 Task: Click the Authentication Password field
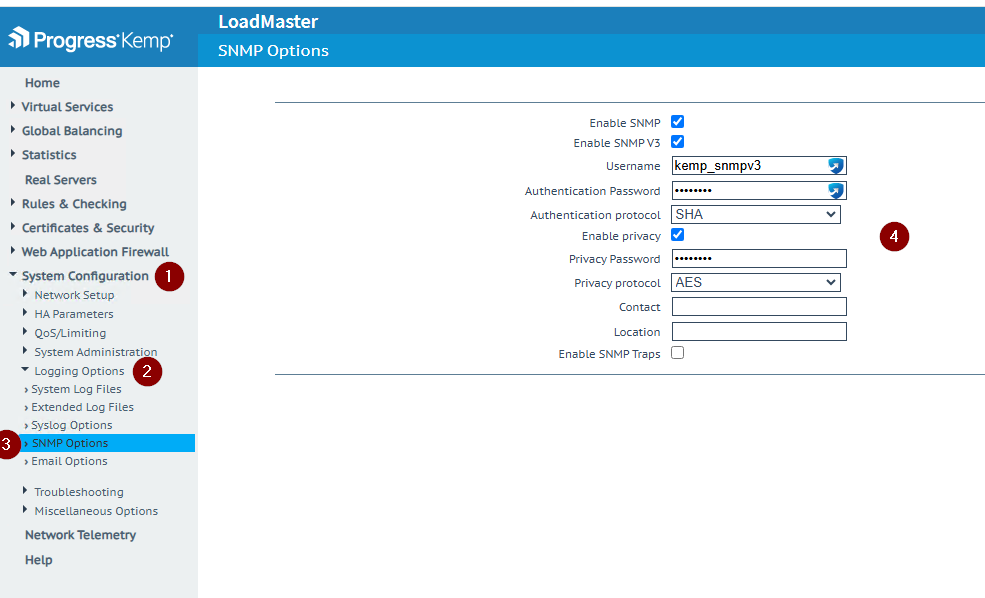(x=759, y=190)
